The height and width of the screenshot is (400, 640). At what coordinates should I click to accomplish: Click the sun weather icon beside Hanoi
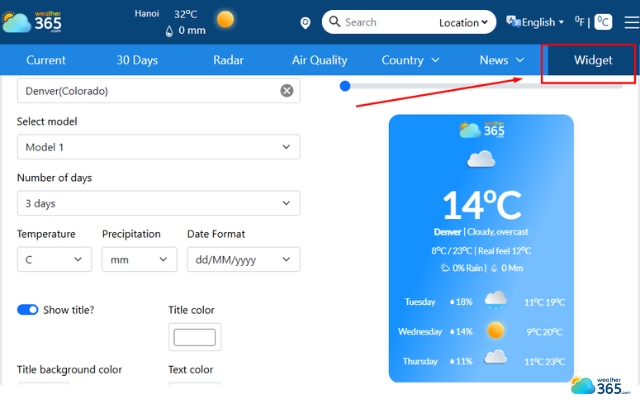coord(225,19)
